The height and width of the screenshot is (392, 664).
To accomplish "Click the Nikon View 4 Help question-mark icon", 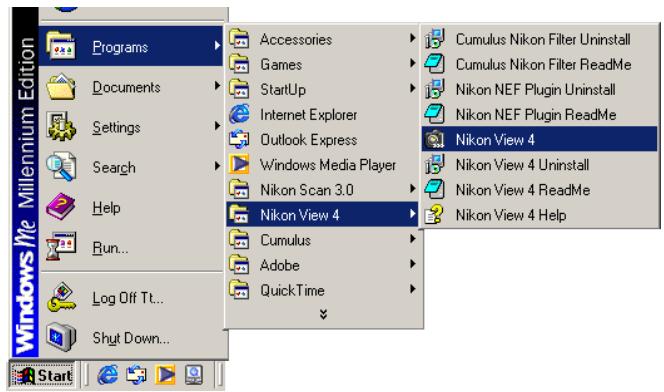I will [434, 215].
